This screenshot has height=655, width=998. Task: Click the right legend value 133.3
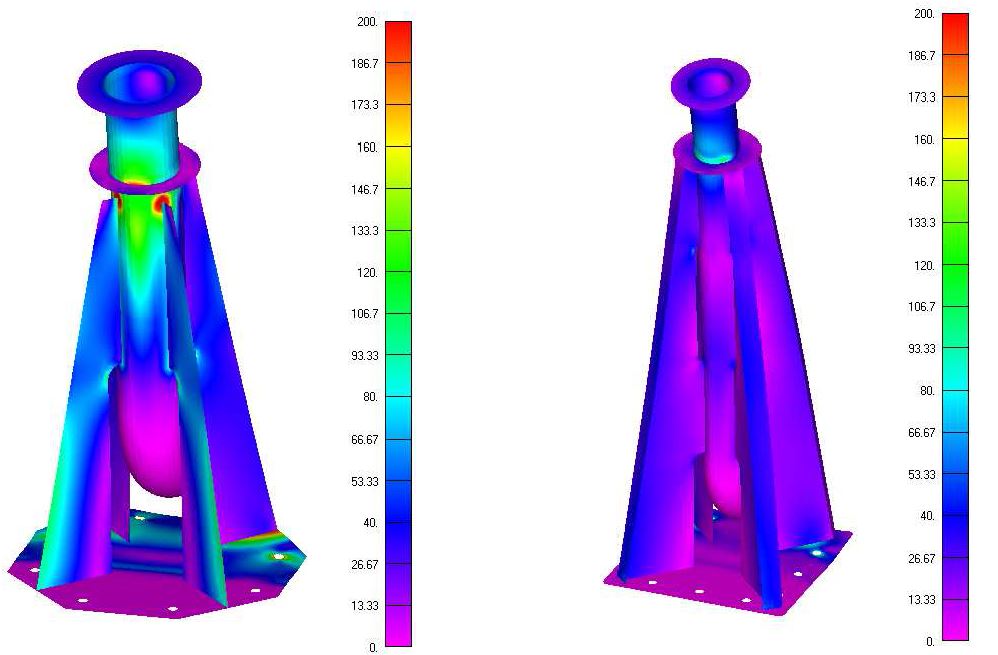tap(921, 223)
